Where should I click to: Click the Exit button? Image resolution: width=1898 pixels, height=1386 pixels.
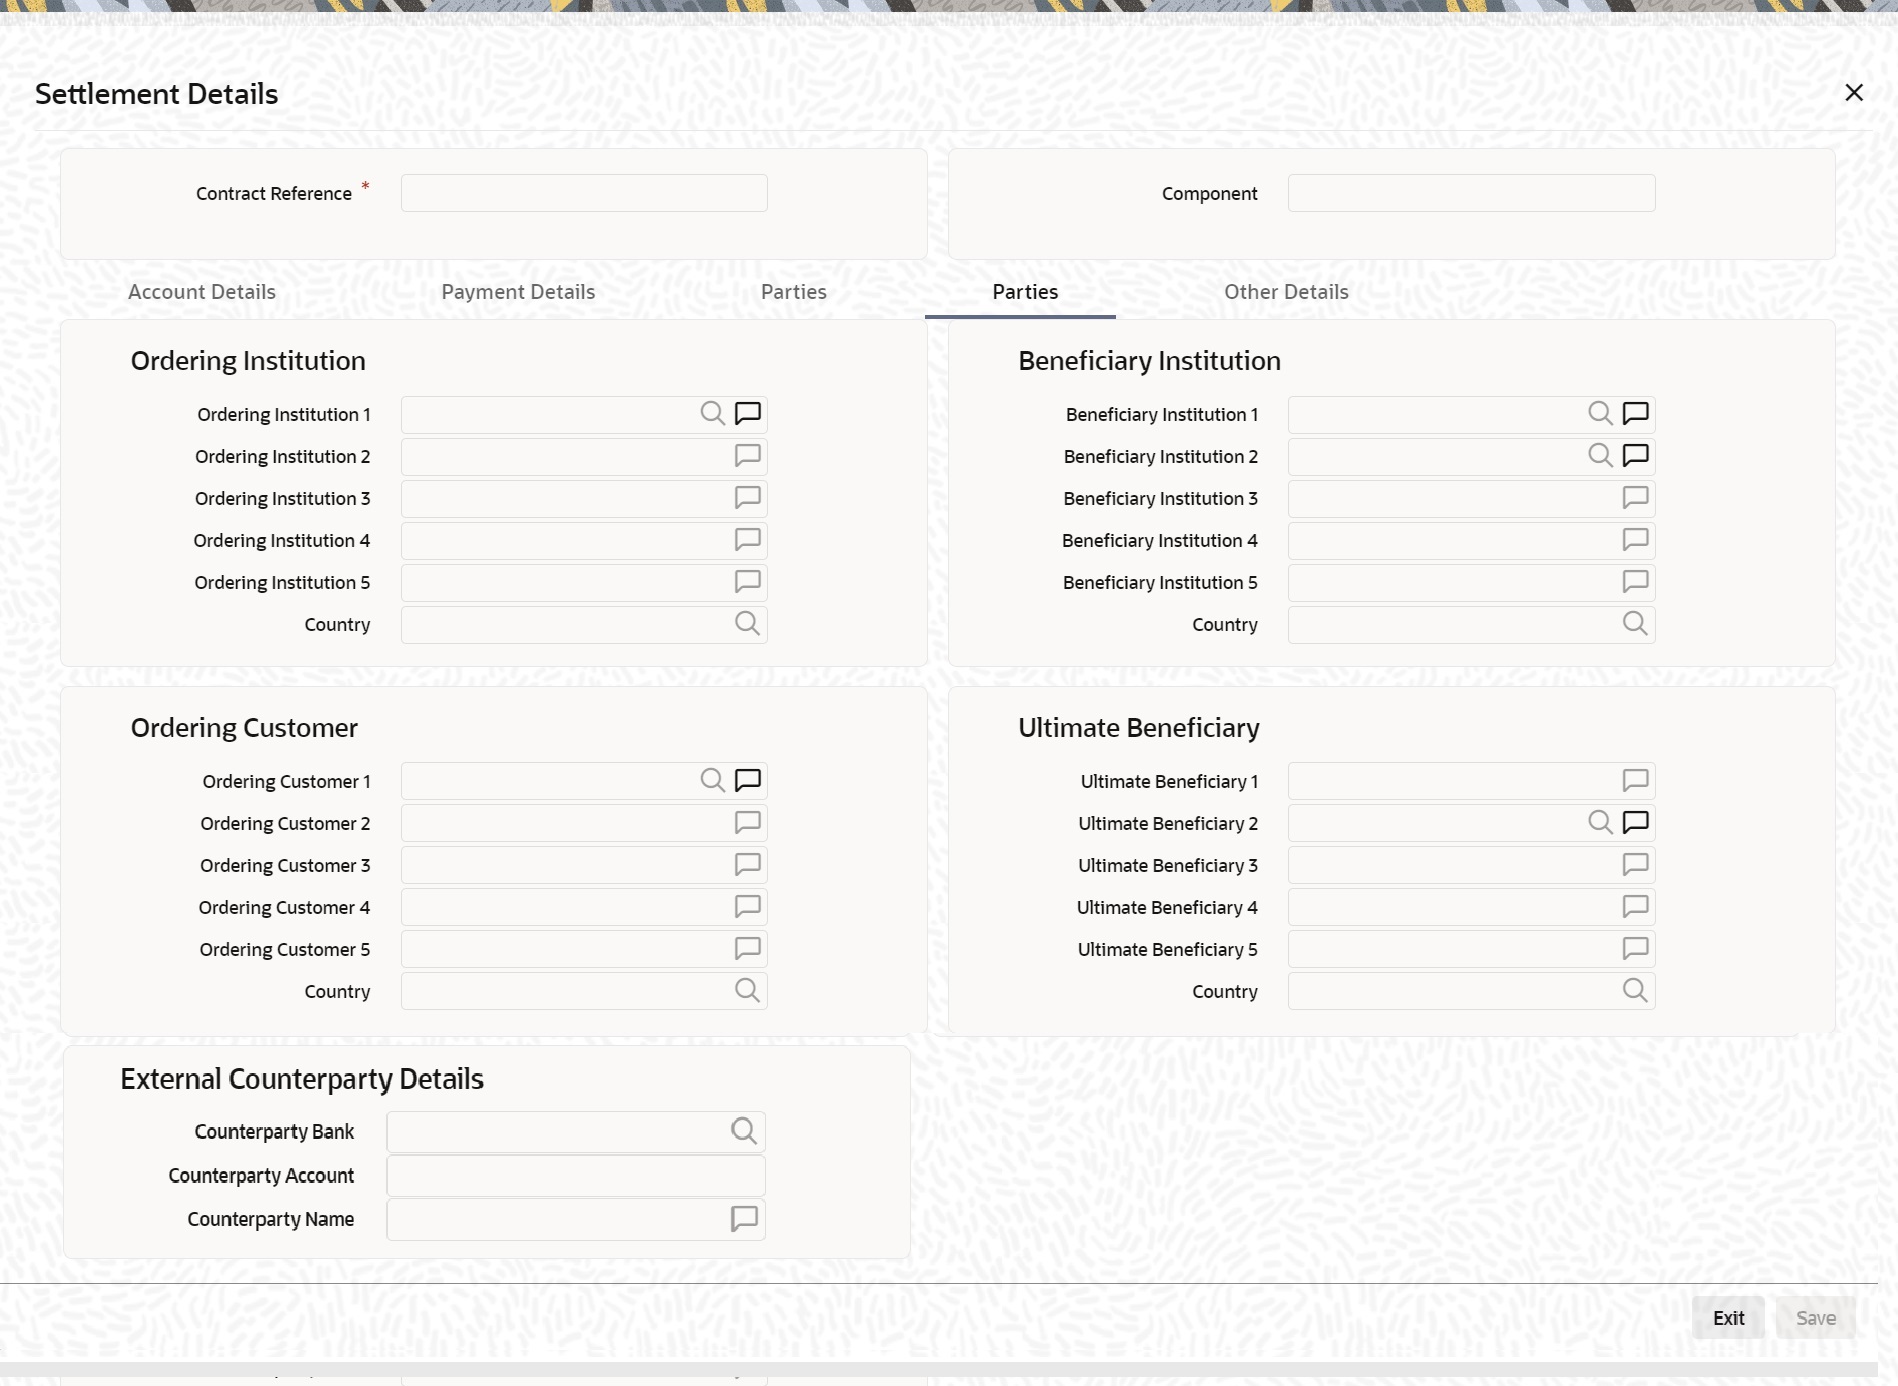tap(1728, 1318)
